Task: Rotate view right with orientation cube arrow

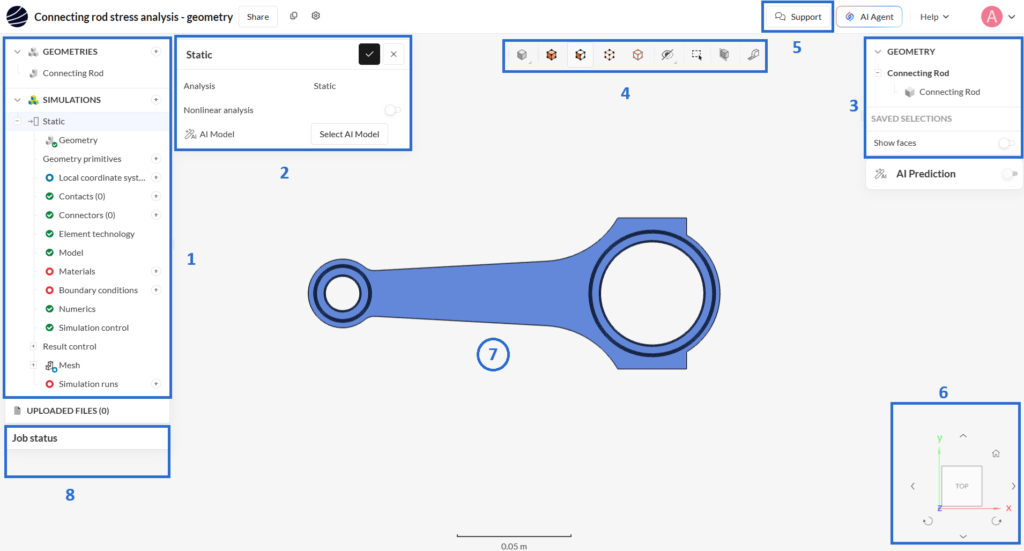Action: click(1013, 486)
